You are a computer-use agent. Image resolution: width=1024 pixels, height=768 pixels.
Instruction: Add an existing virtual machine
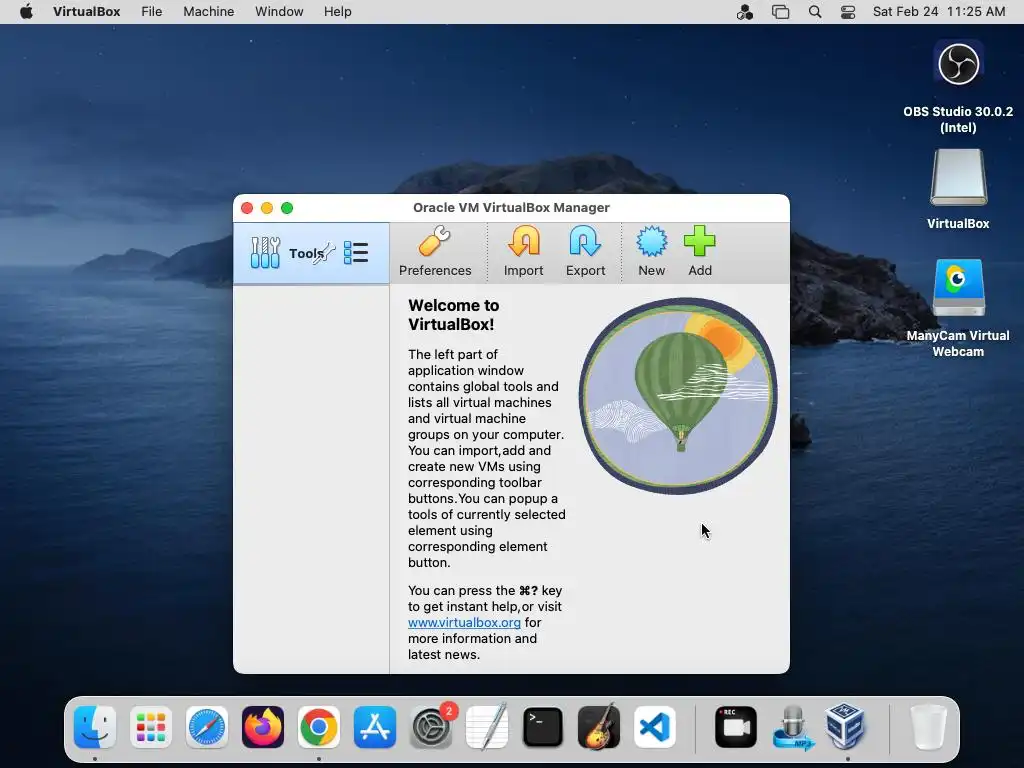(x=699, y=251)
